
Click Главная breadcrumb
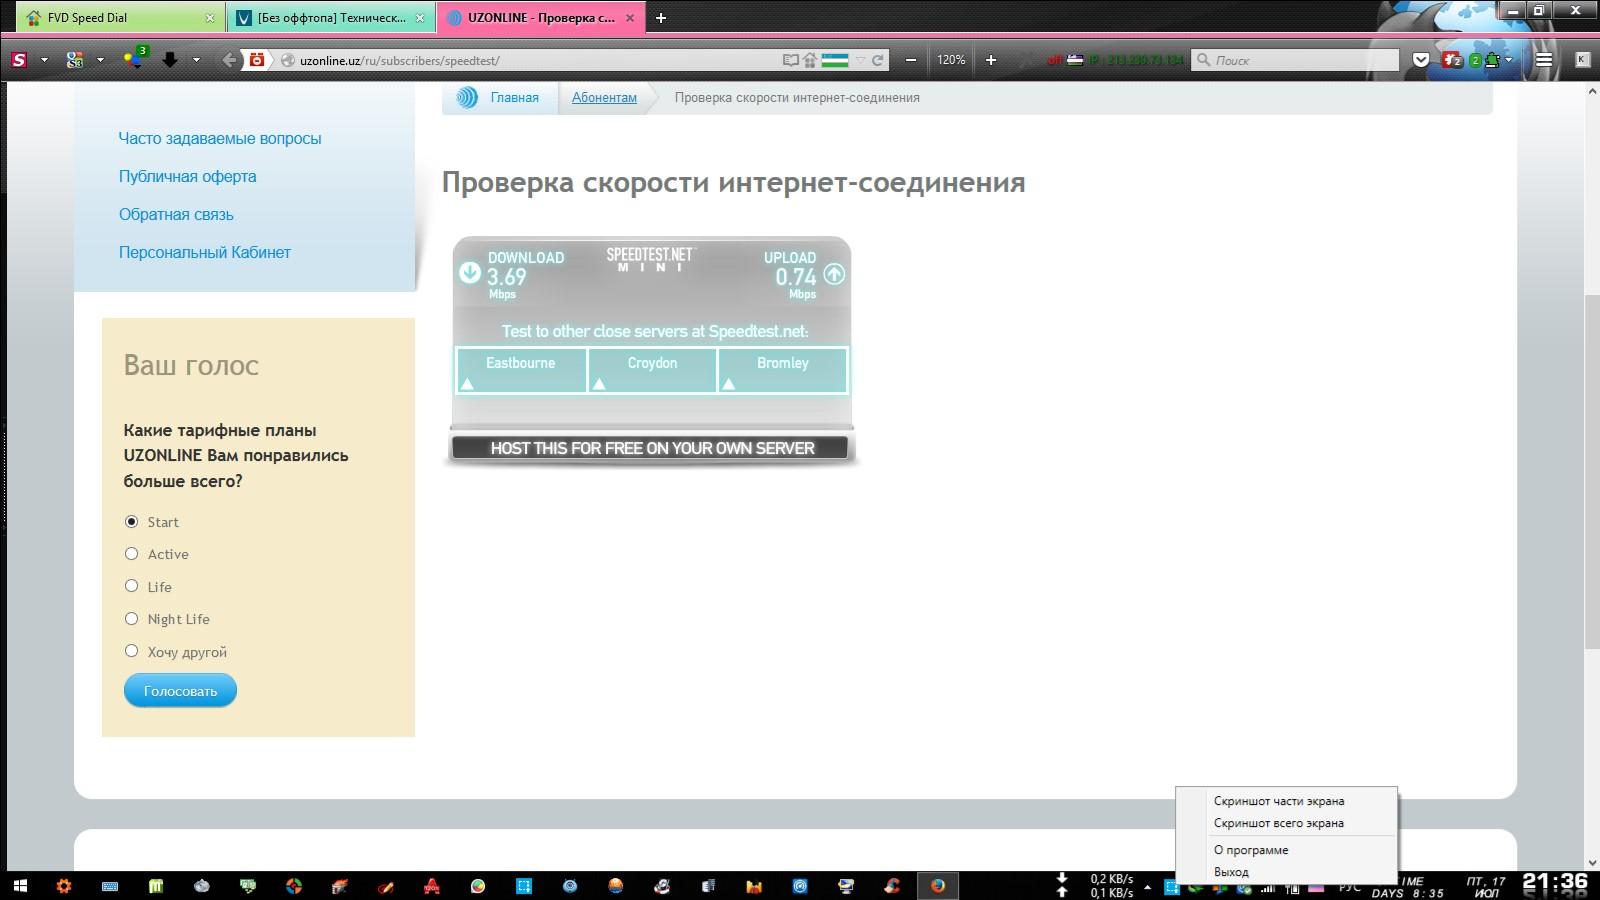coord(514,97)
